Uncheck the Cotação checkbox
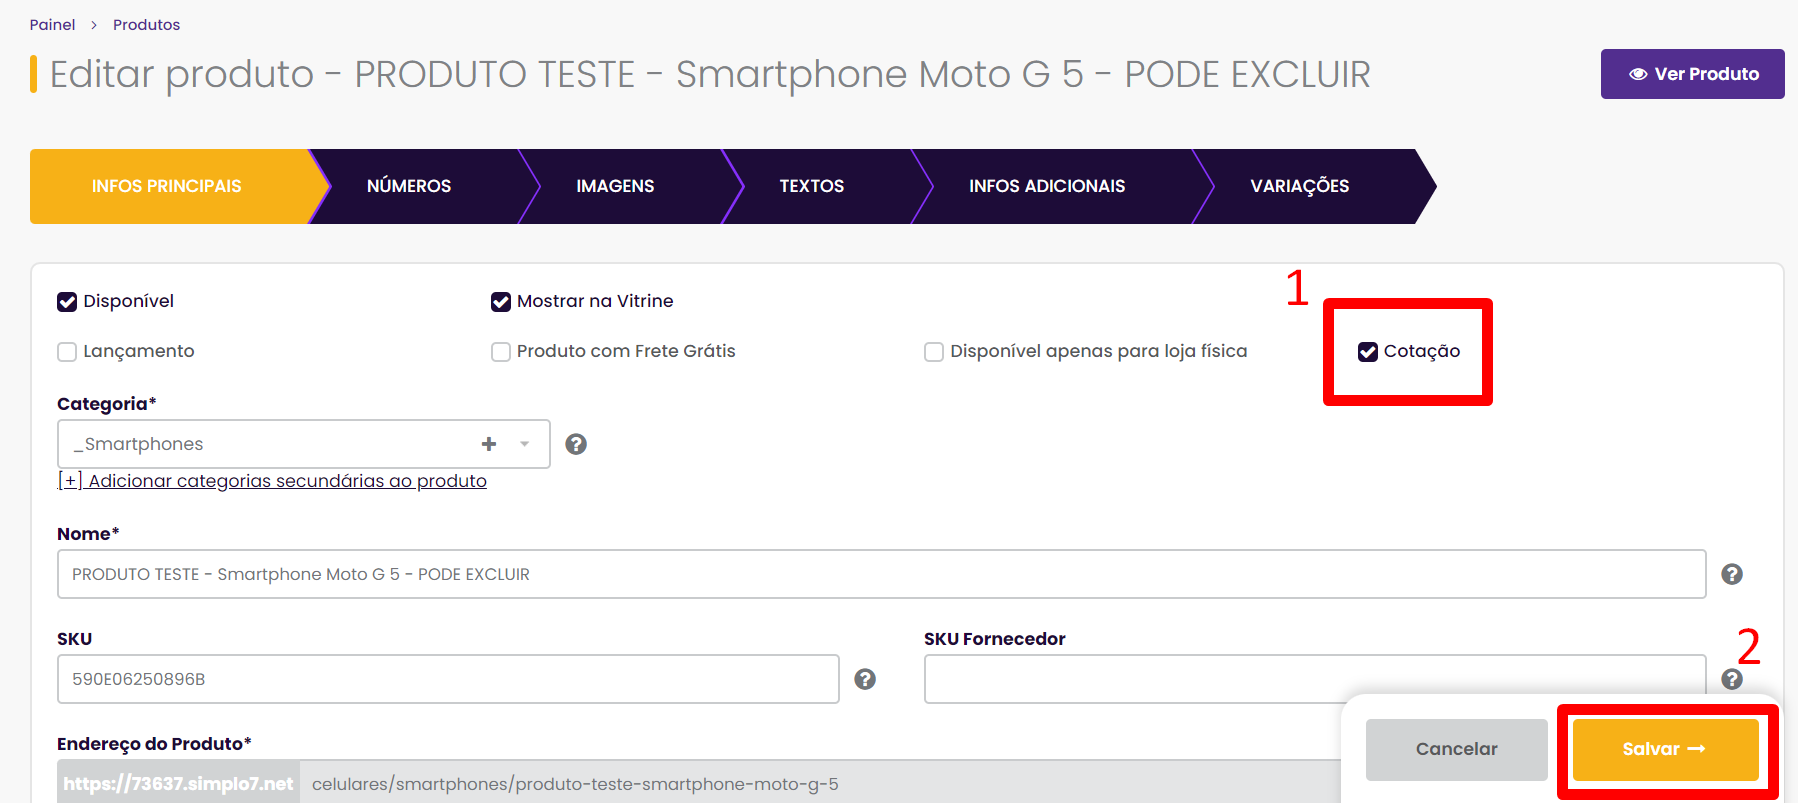 [x=1368, y=352]
